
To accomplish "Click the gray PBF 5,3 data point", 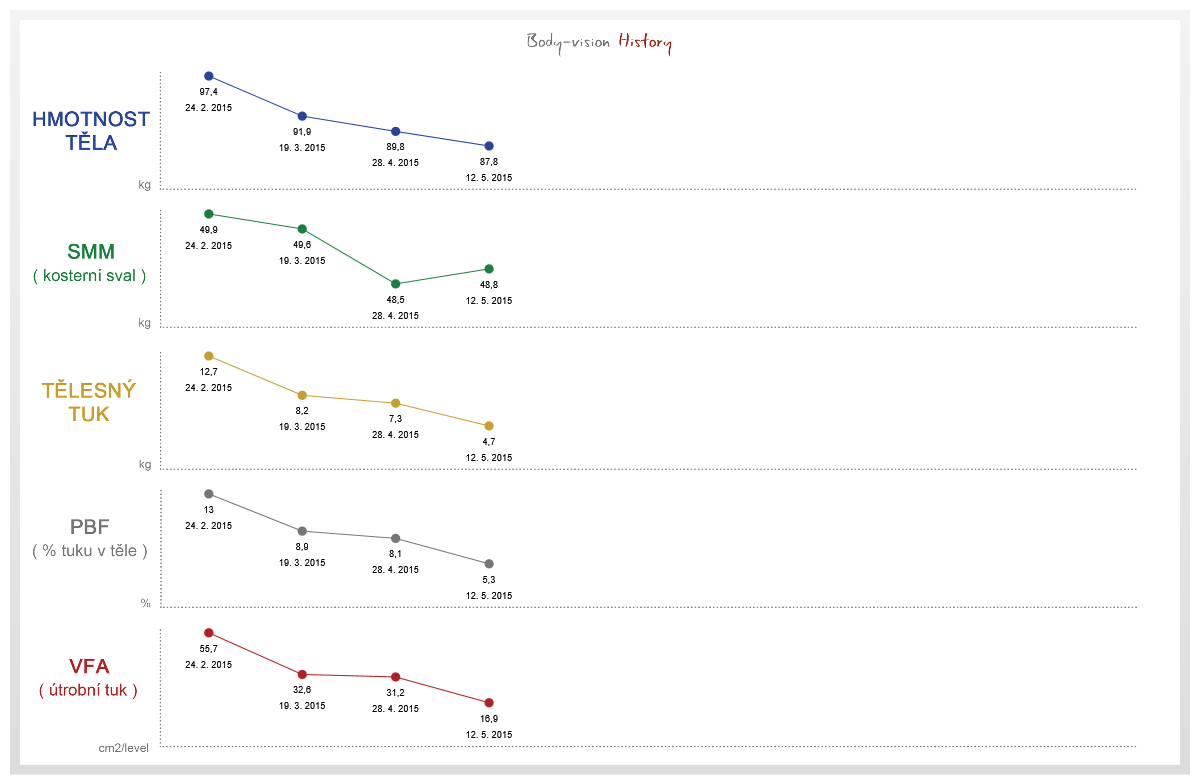I will (489, 564).
